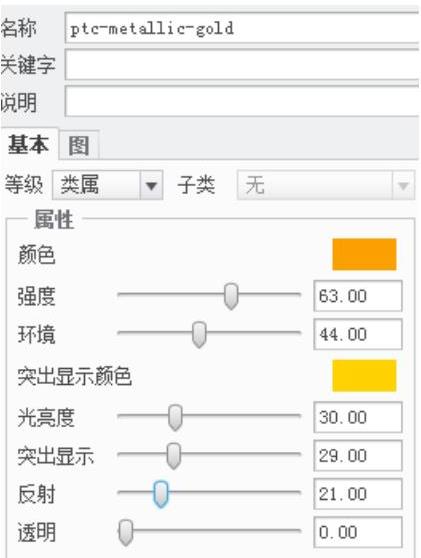Open the 子类 dropdown showing 无
Image resolution: width=421 pixels, height=558 pixels.
tap(326, 185)
